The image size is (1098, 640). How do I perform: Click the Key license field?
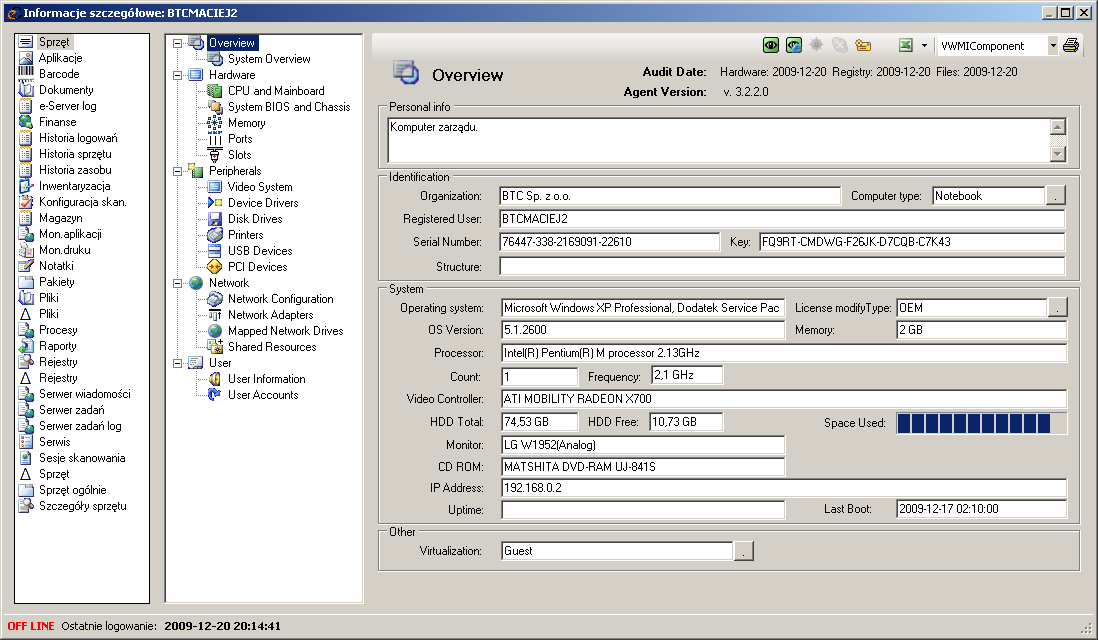[x=912, y=242]
